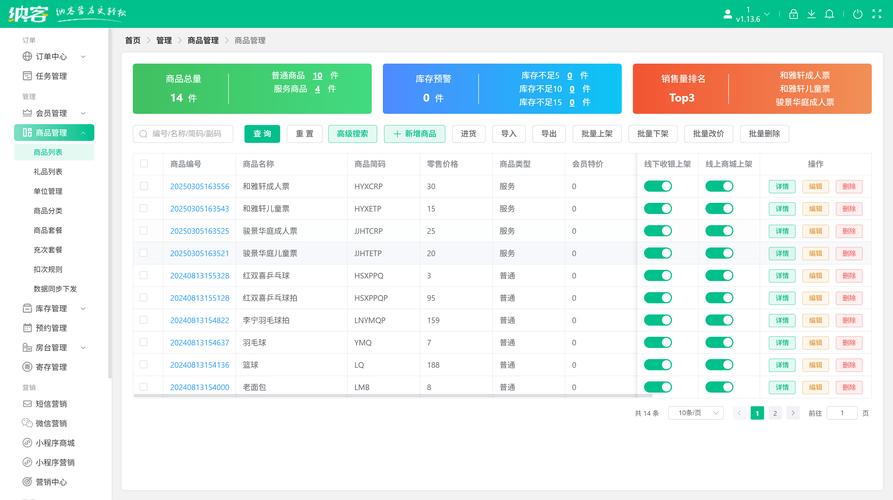Expand the 订单中心 chevron

point(83,56)
